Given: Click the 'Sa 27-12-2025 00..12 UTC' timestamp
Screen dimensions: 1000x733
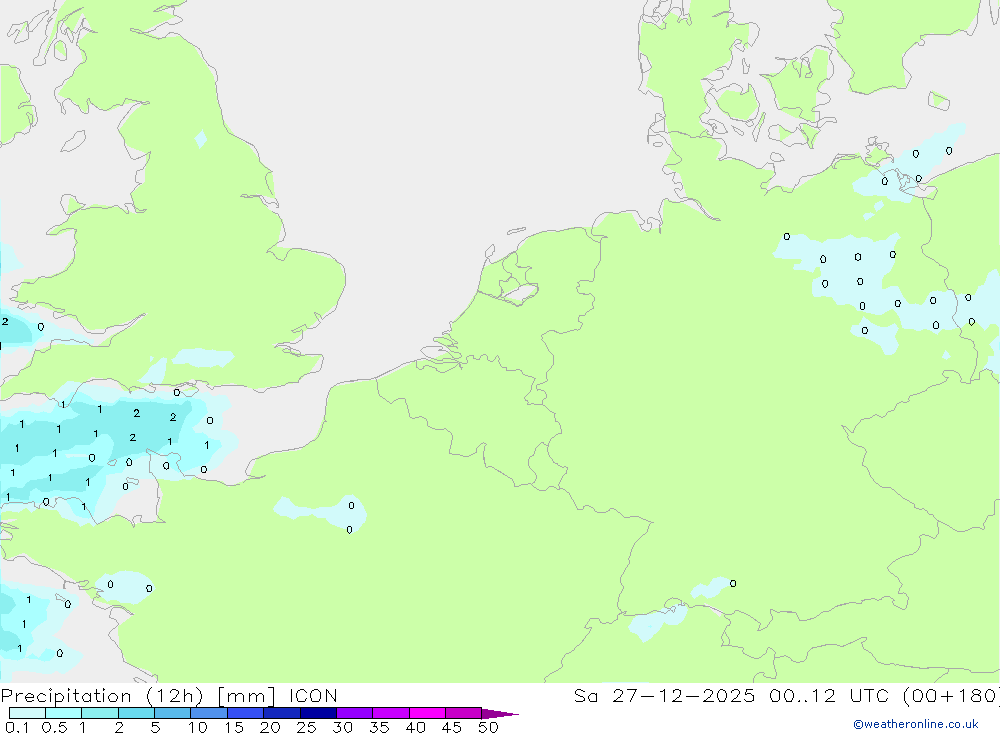Looking at the screenshot, I should [732, 696].
